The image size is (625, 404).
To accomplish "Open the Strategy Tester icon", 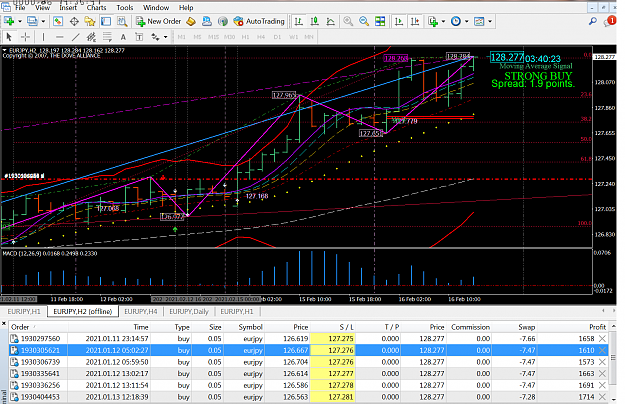I will click(x=122, y=21).
